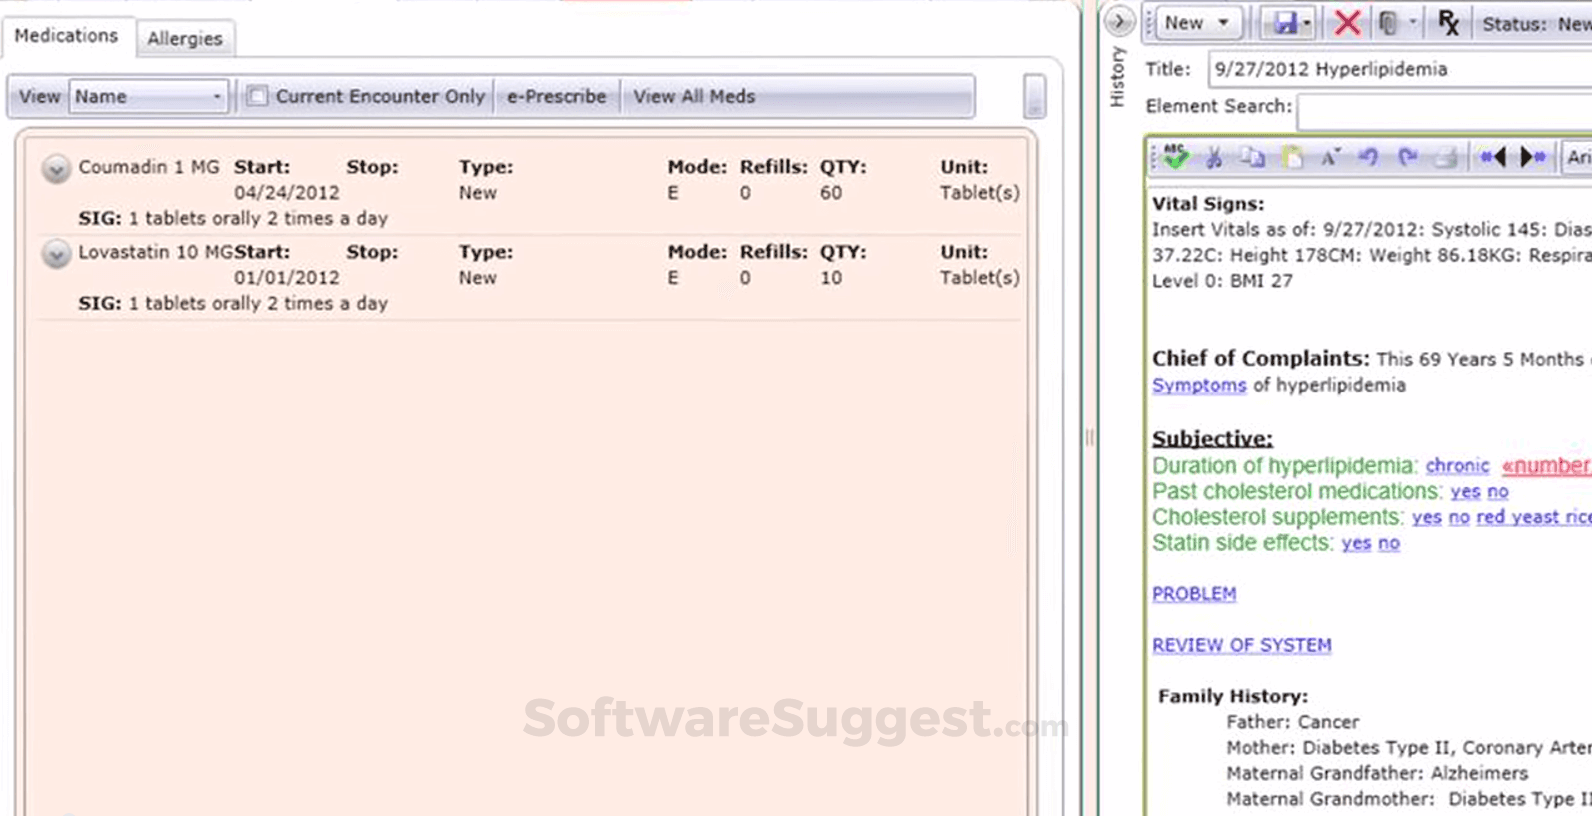Click the Vital Signs heading

(x=1207, y=204)
